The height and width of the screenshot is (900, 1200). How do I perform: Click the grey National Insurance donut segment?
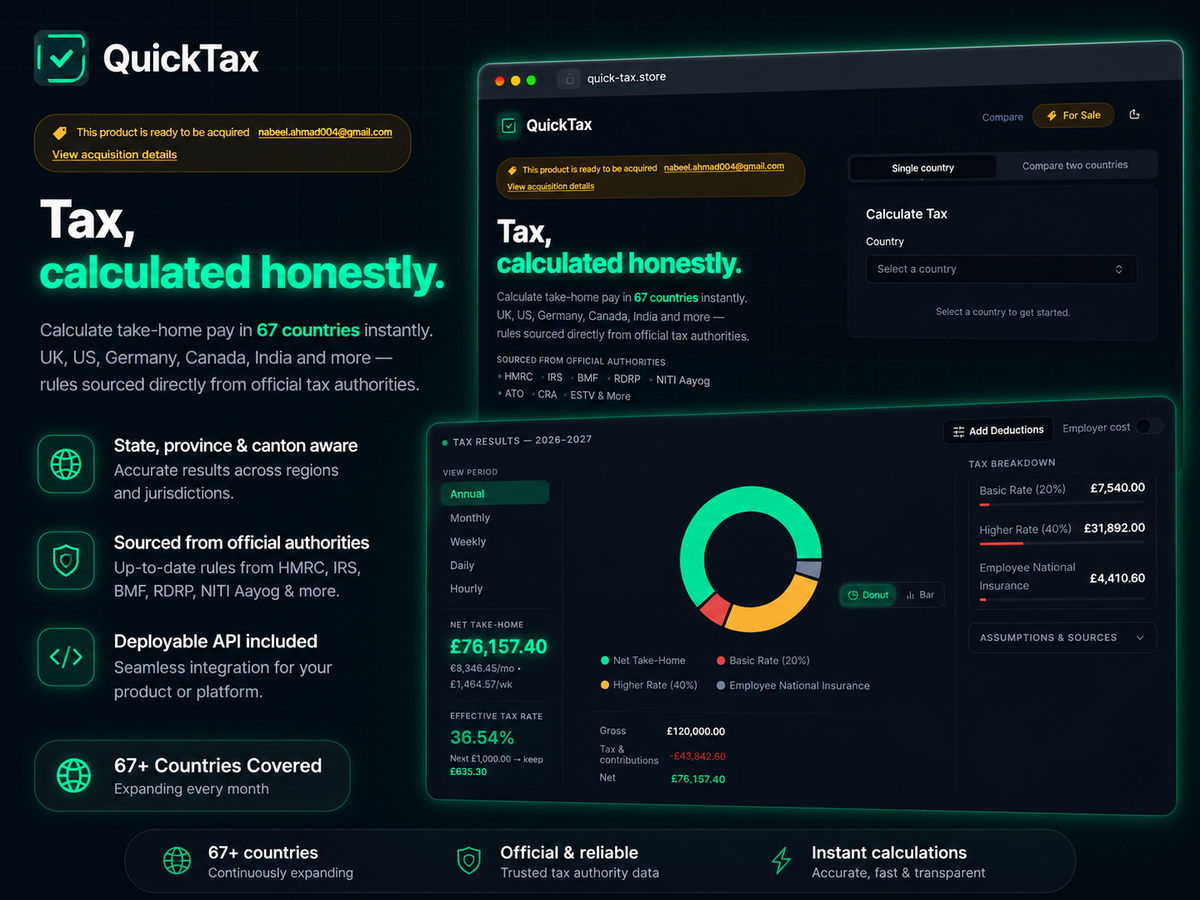coord(810,569)
